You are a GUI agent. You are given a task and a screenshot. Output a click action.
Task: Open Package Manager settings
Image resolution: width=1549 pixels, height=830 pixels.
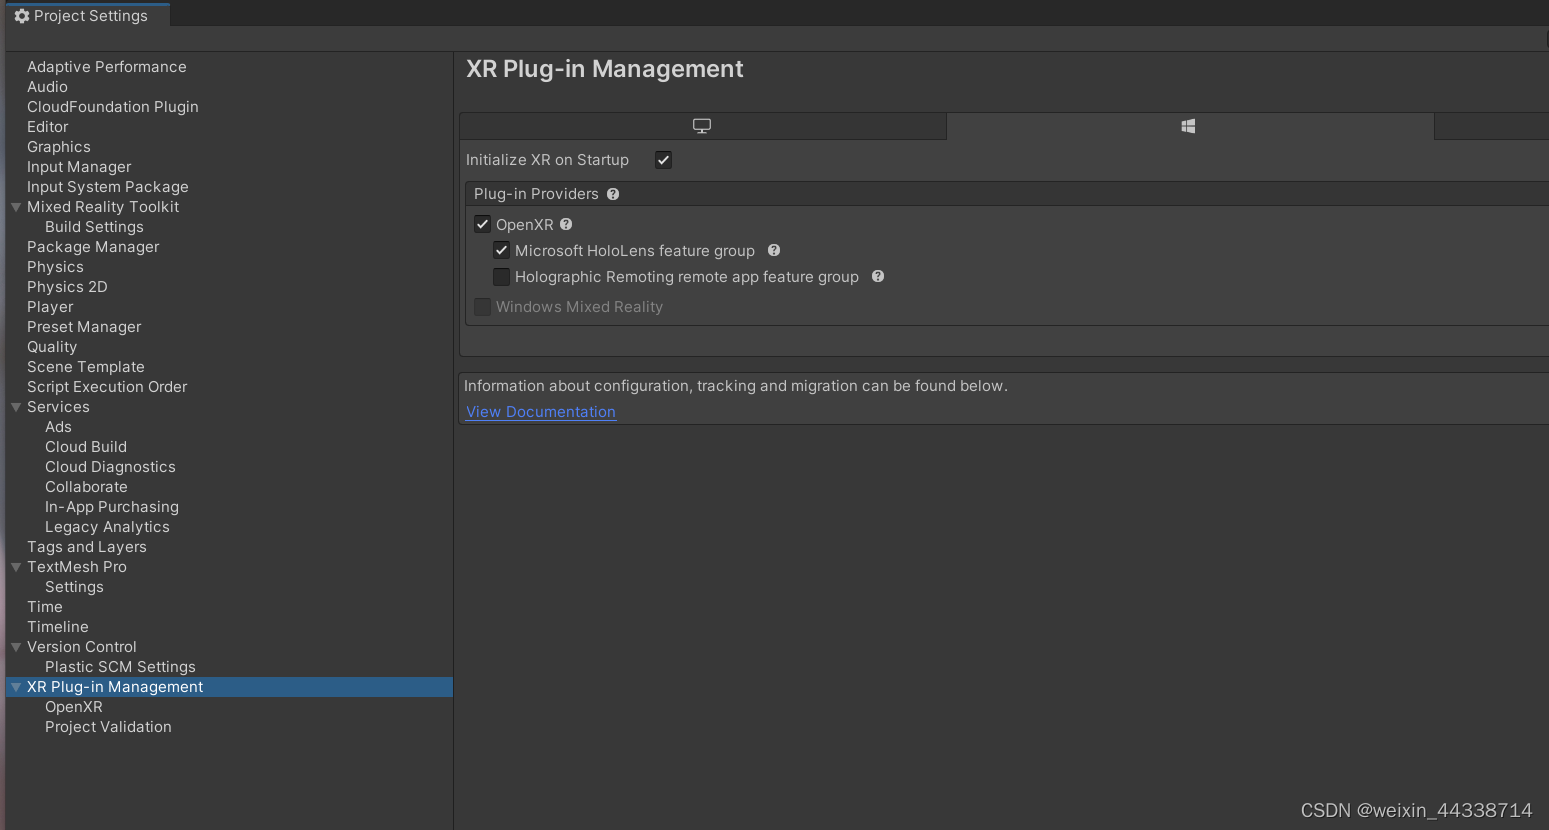[93, 247]
